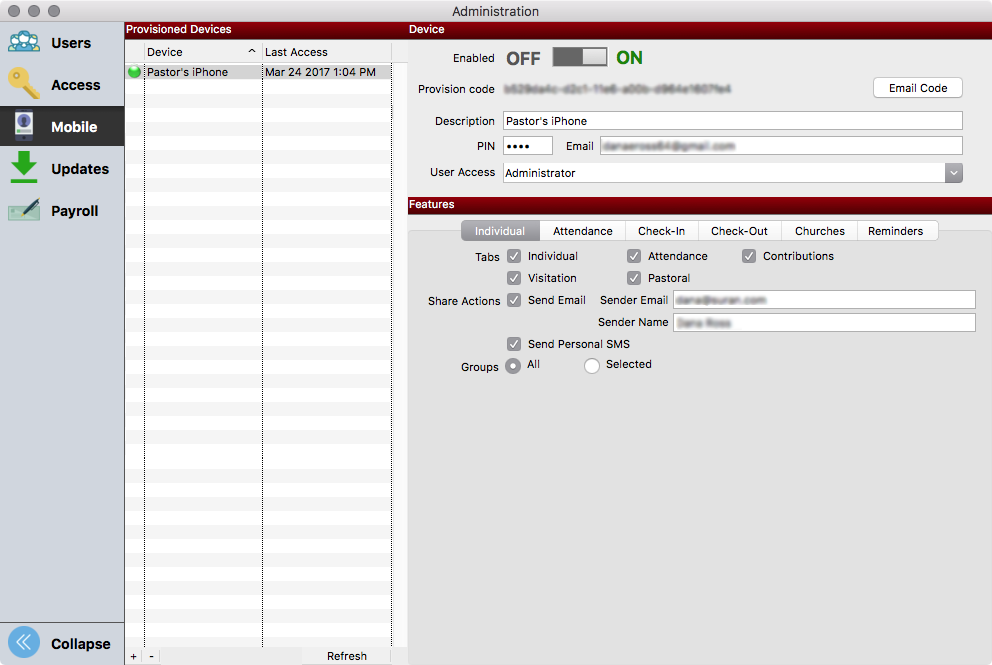Switch to the Attendance features tab
The image size is (992, 665).
click(x=582, y=230)
